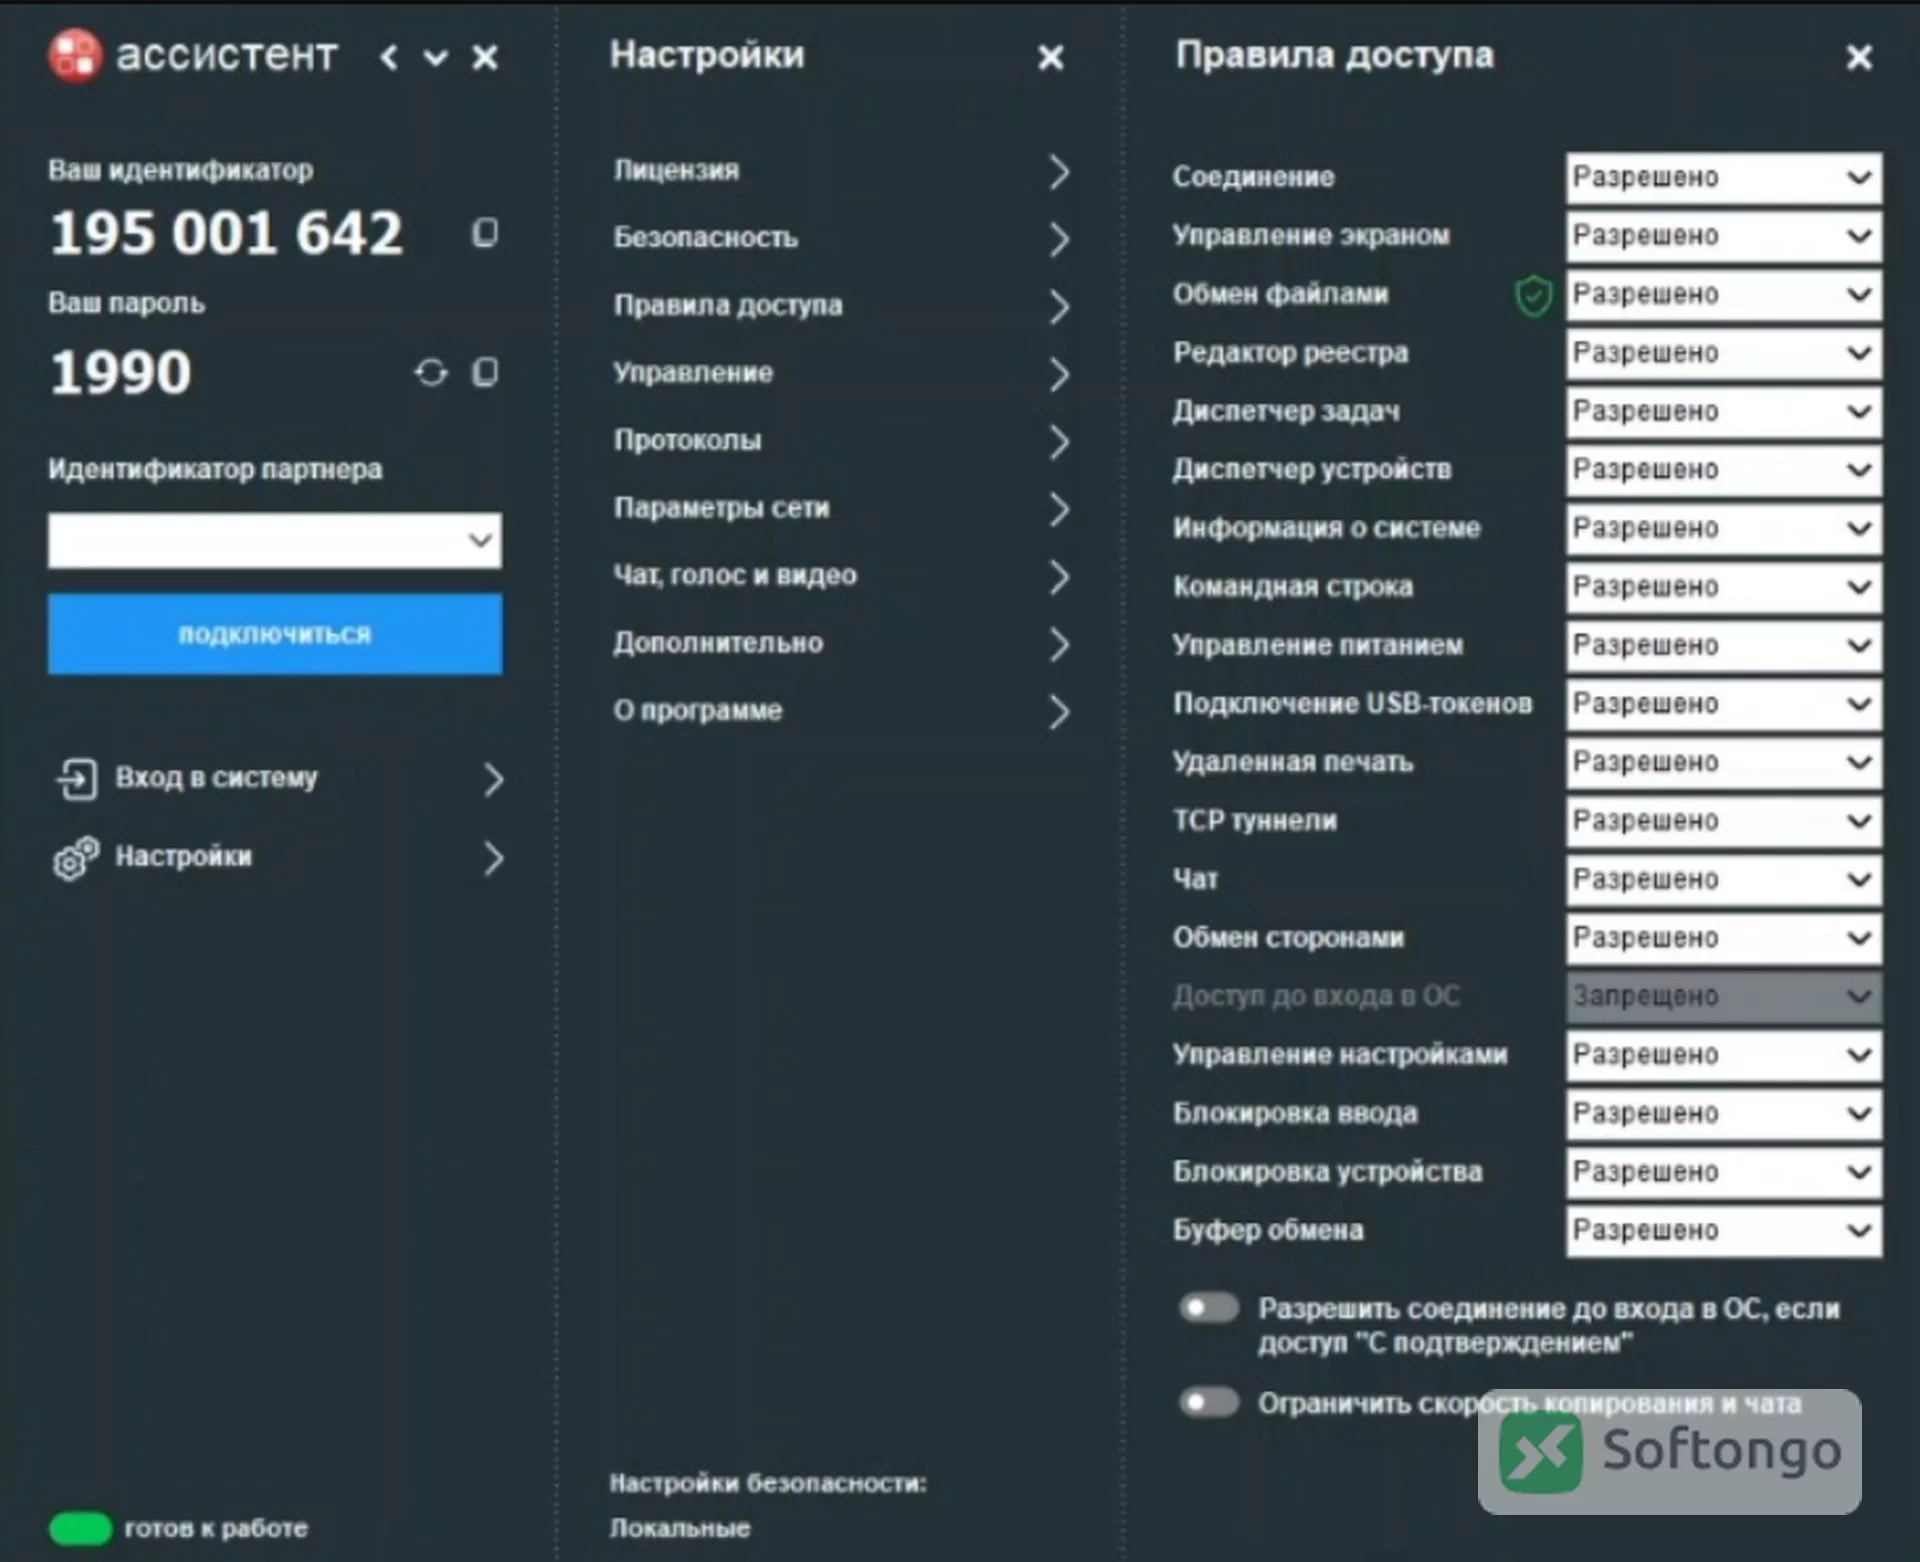Open the Управление экраном dropdown
The width and height of the screenshot is (1920, 1562).
coord(1724,236)
